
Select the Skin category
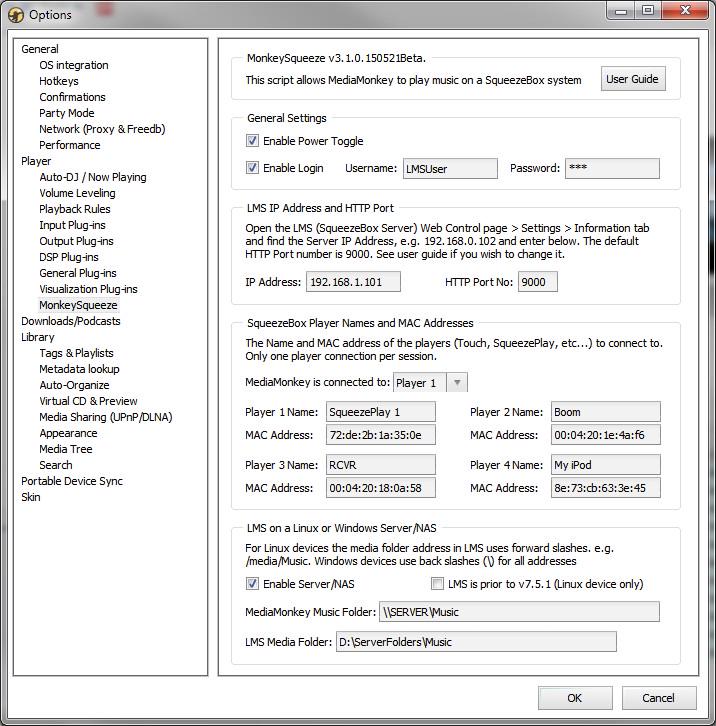point(31,497)
